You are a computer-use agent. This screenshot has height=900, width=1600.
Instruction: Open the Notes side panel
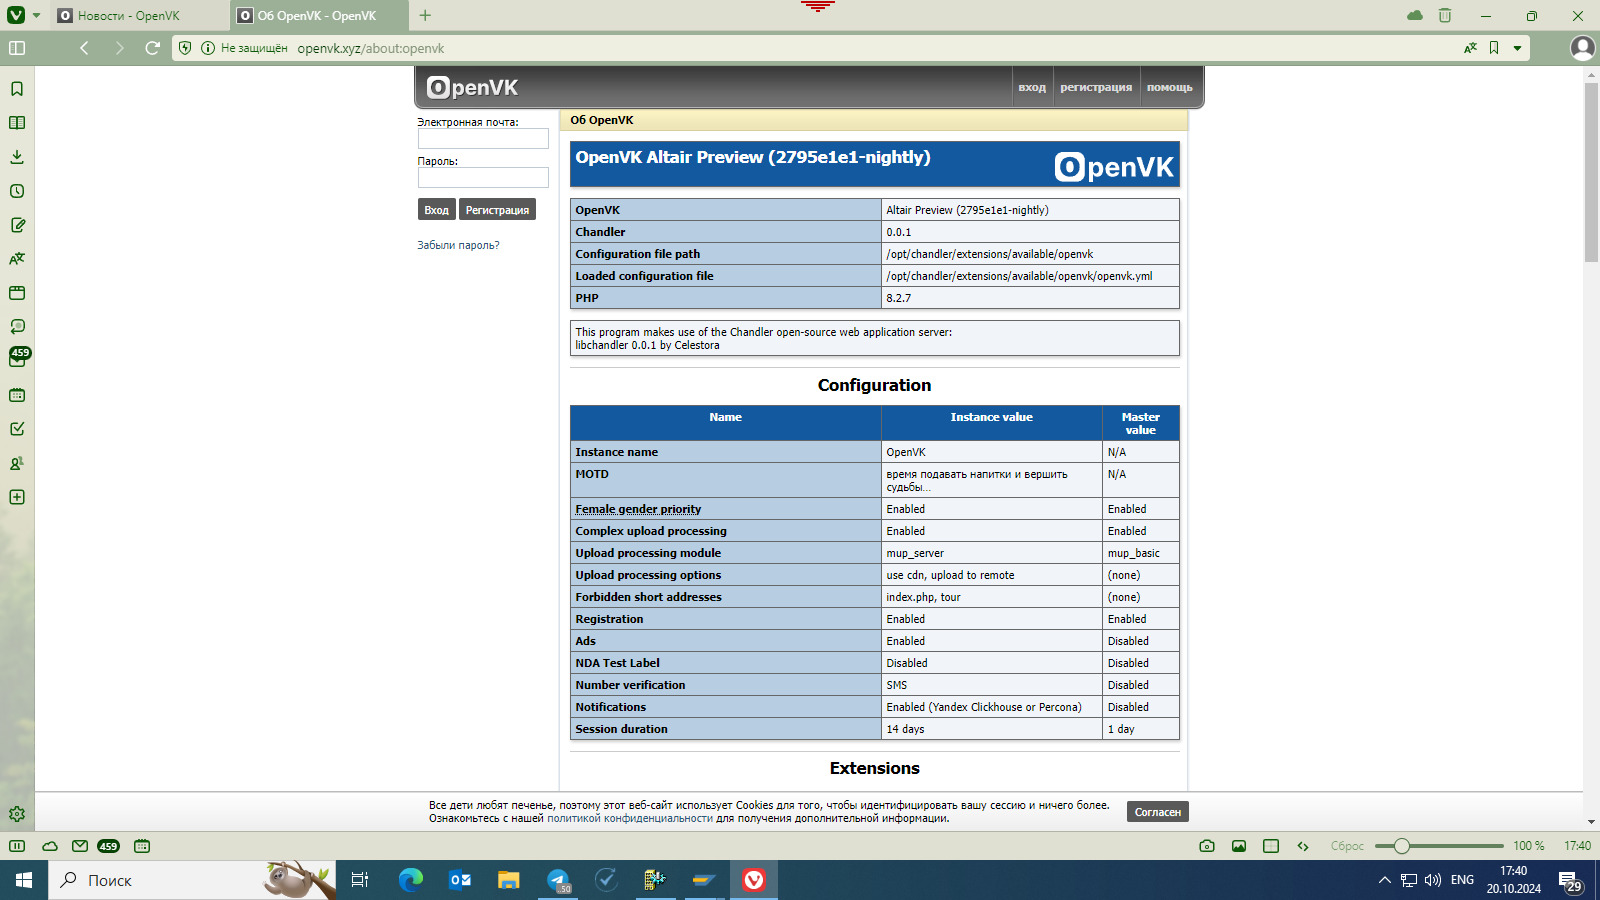(x=17, y=225)
